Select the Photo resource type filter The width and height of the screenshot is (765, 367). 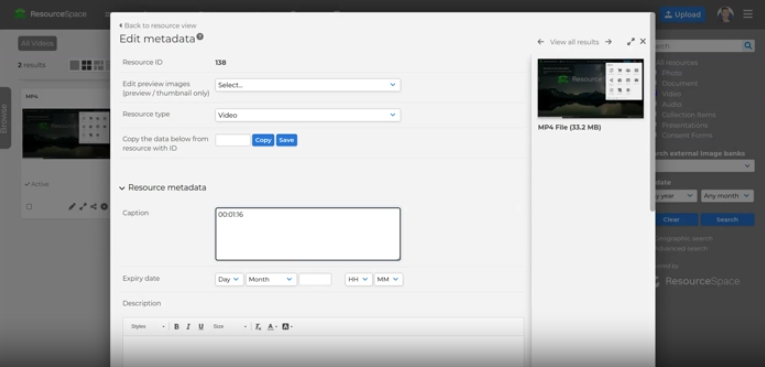672,73
